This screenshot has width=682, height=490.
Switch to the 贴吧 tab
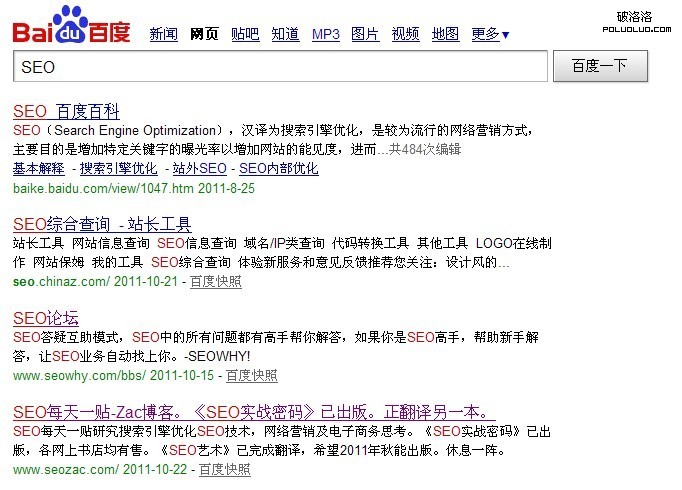[x=244, y=34]
